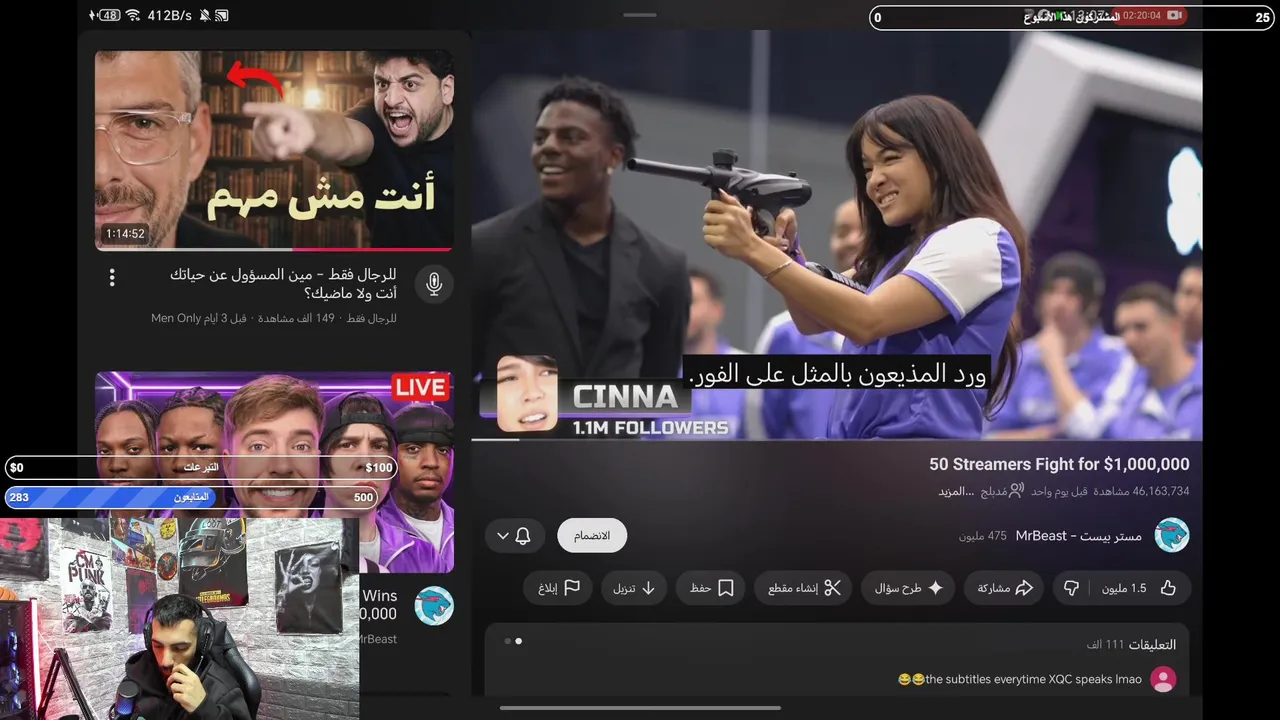Tap the bottom home gesture bar
This screenshot has width=1280, height=720.
tap(640, 708)
